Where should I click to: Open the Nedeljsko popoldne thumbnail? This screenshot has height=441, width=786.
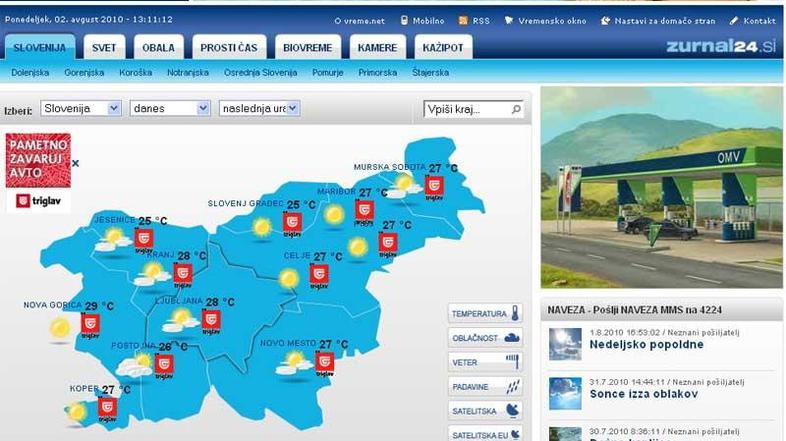pyautogui.click(x=565, y=344)
